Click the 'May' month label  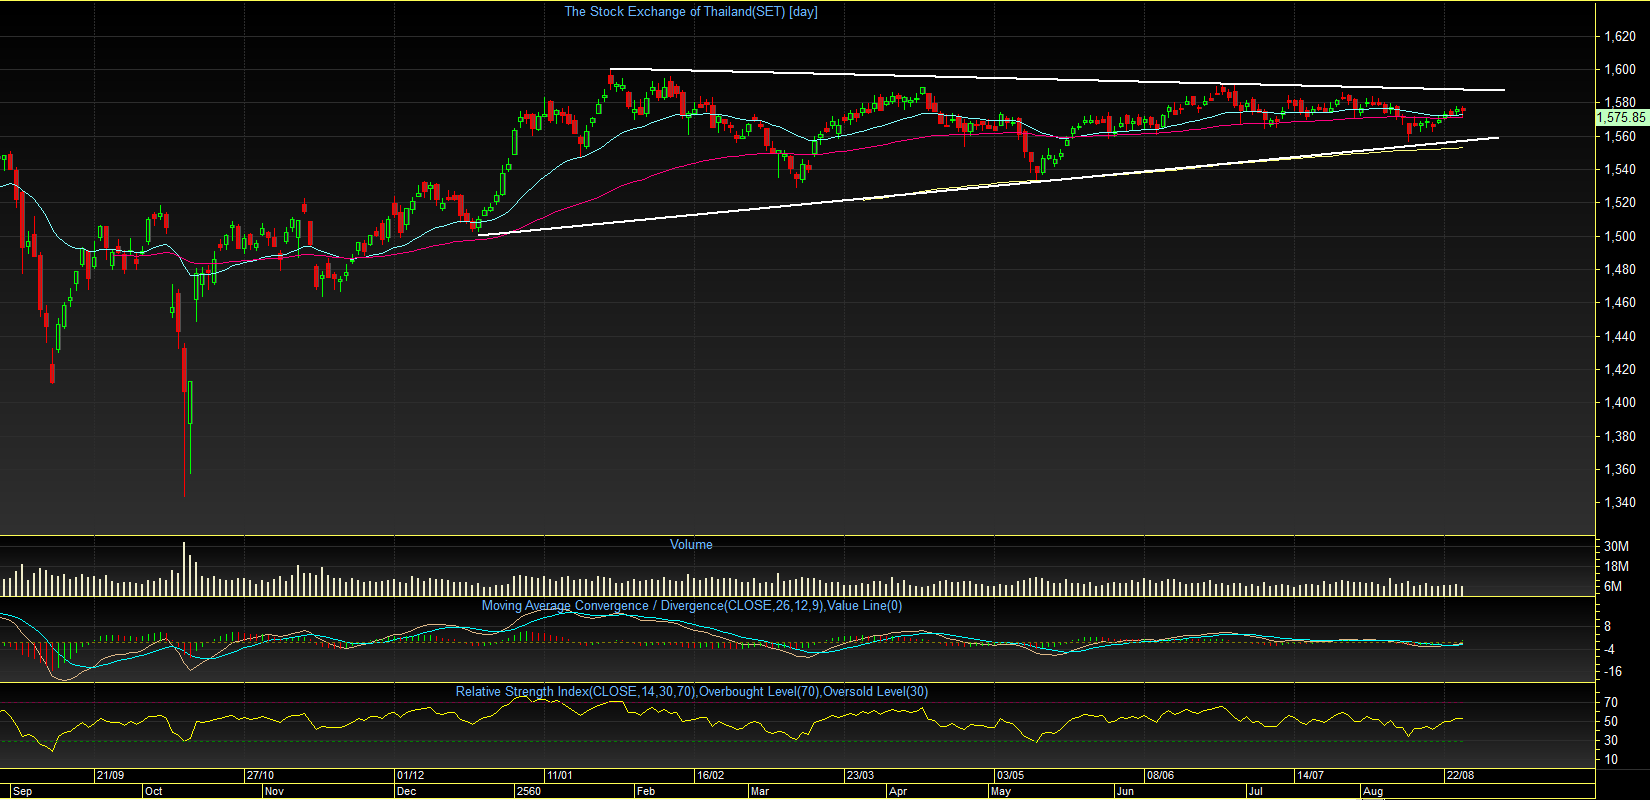pos(1000,792)
